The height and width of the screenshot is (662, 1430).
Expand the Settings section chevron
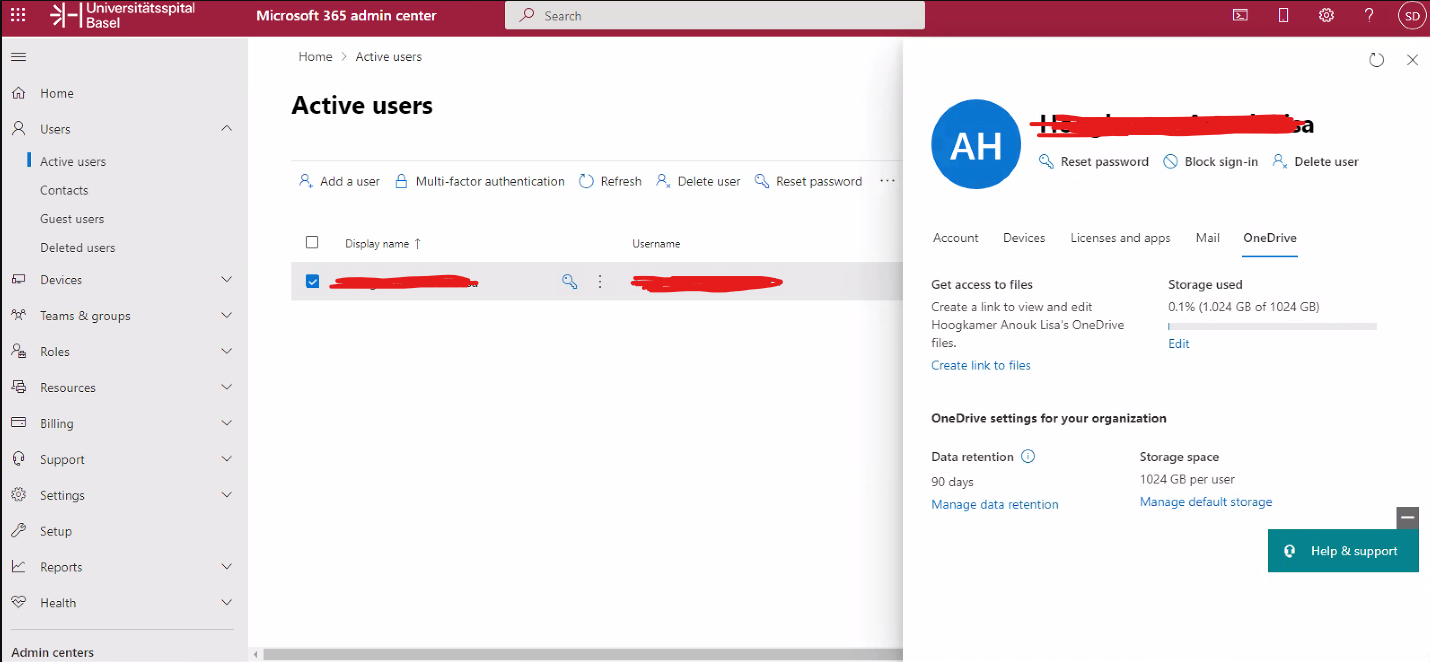[227, 495]
